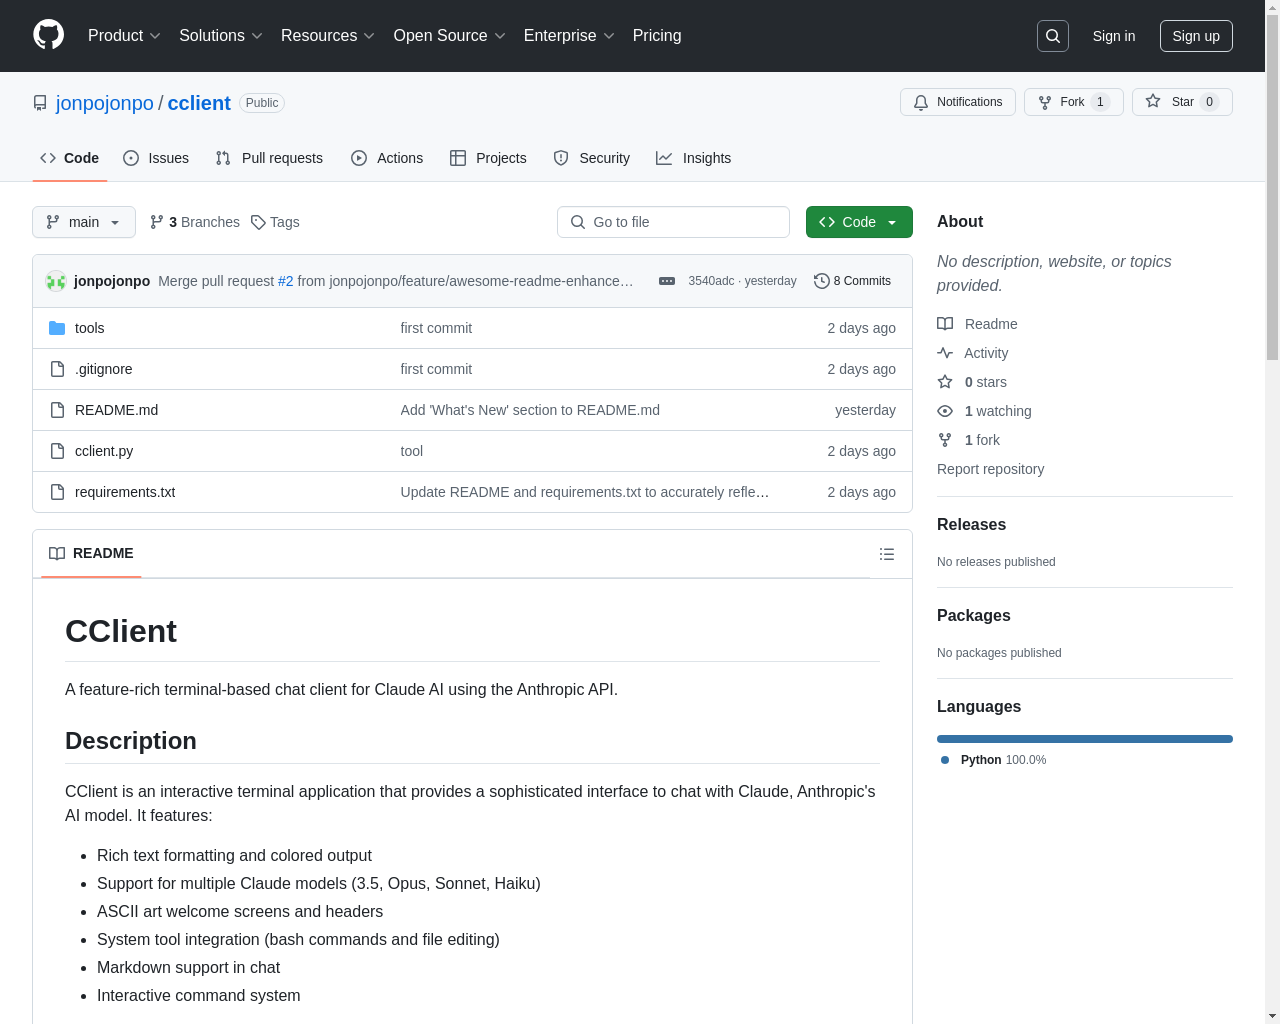The height and width of the screenshot is (1024, 1280).
Task: Open the search magnifier button
Action: click(1053, 36)
